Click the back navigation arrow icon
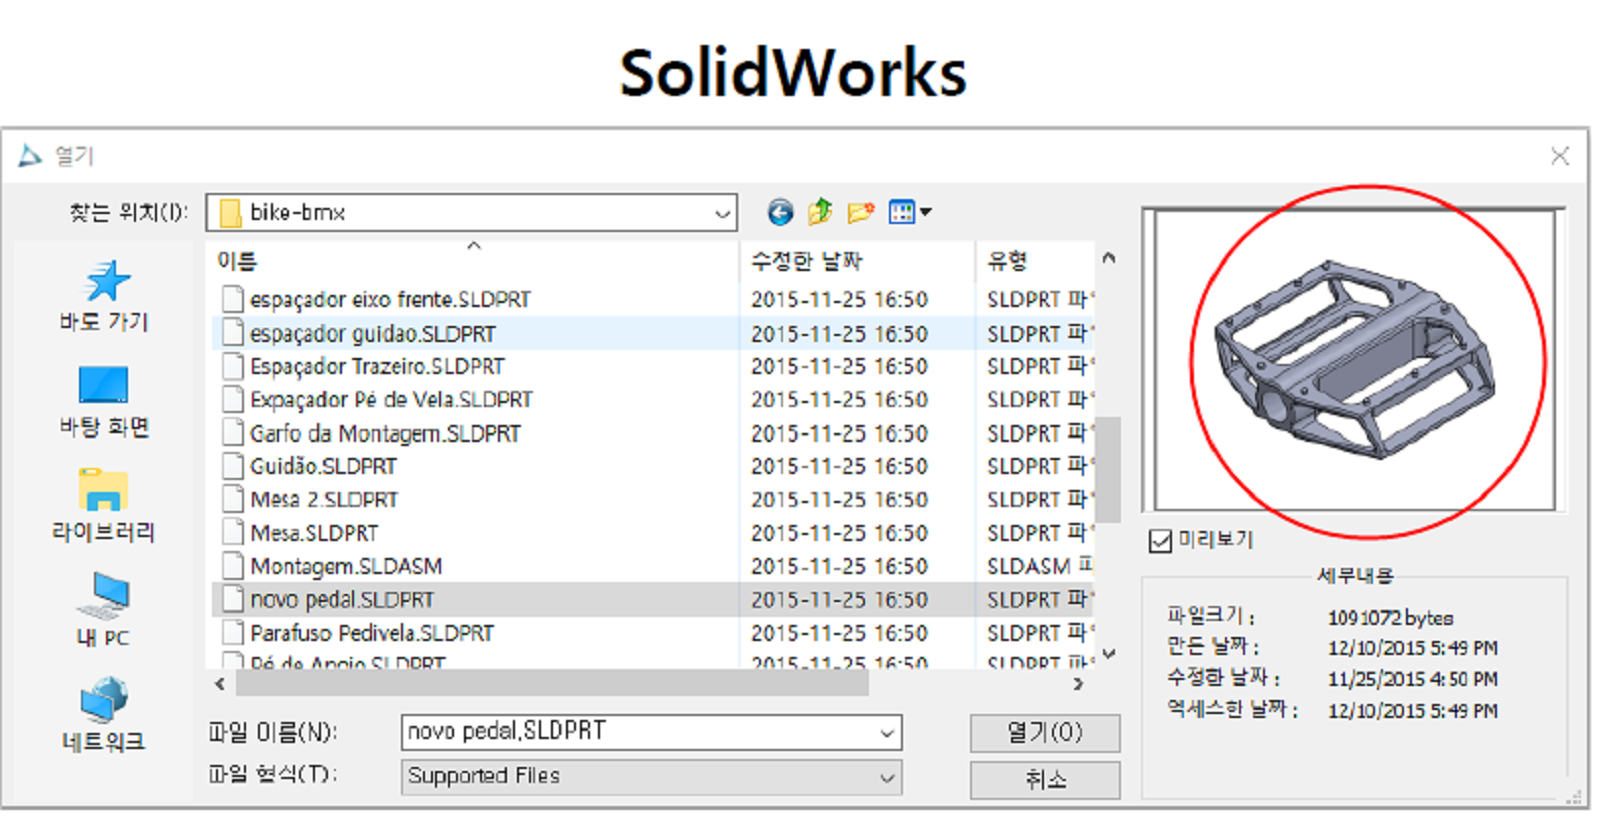Screen dimensions: 1597x816 click(x=780, y=212)
